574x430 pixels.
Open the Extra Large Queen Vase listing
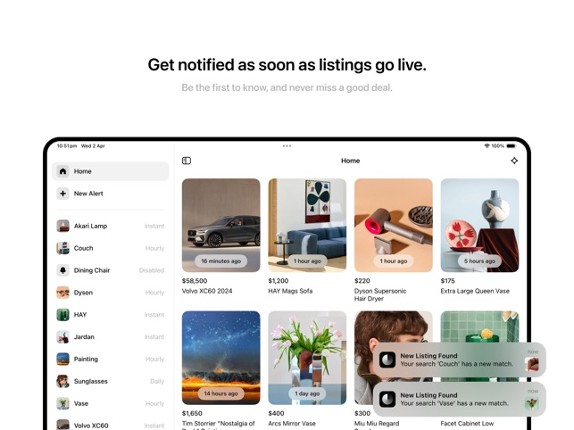[480, 225]
